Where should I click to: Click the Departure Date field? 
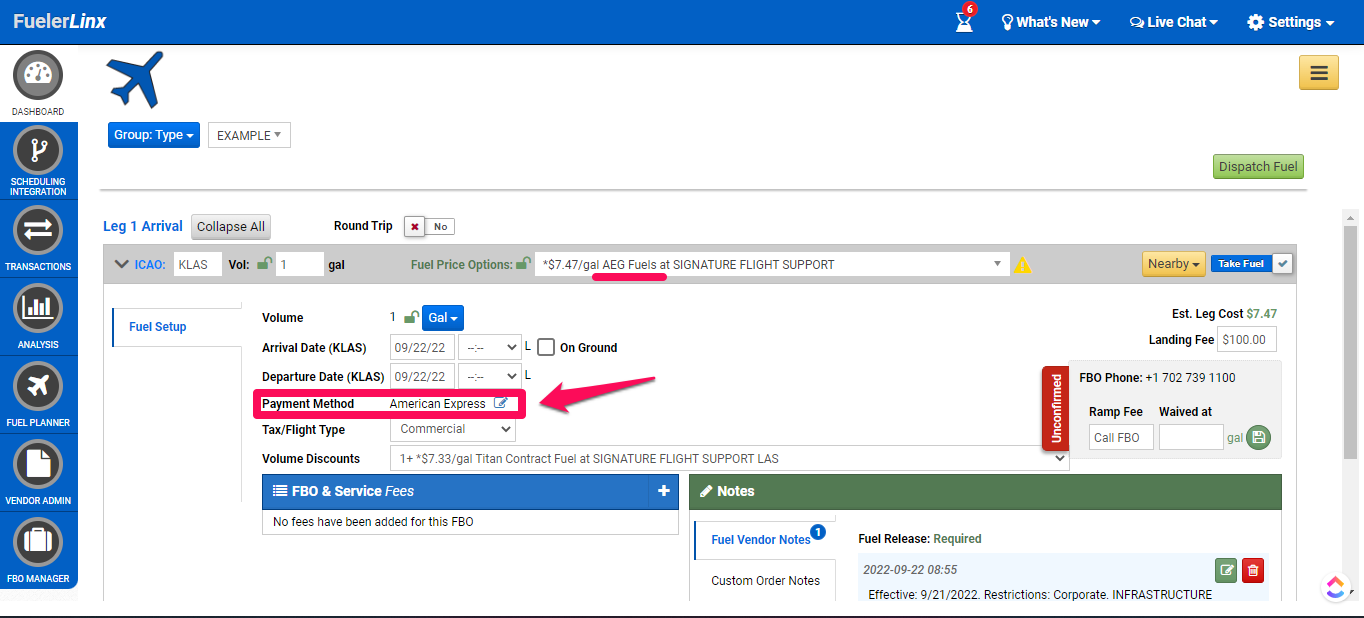coord(421,376)
